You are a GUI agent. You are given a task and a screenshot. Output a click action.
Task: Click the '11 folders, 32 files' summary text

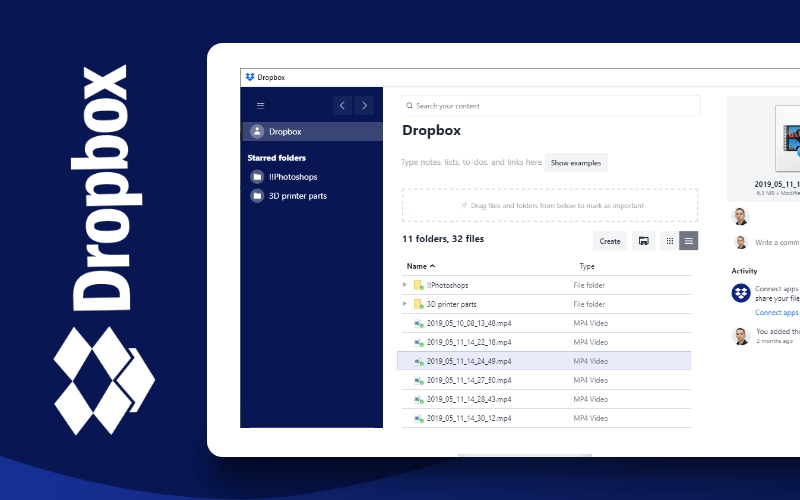click(443, 239)
